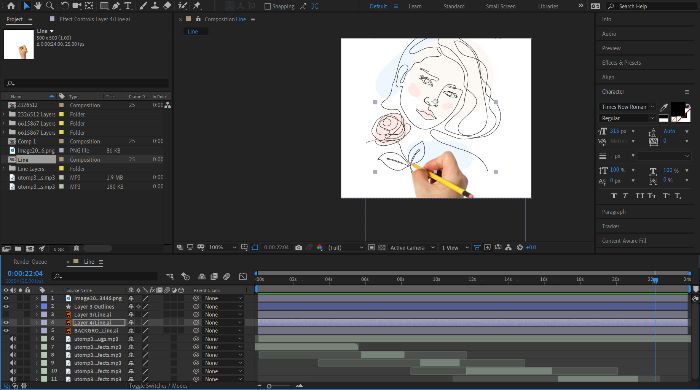
Task: Open the Paragraph panel
Action: tap(613, 212)
